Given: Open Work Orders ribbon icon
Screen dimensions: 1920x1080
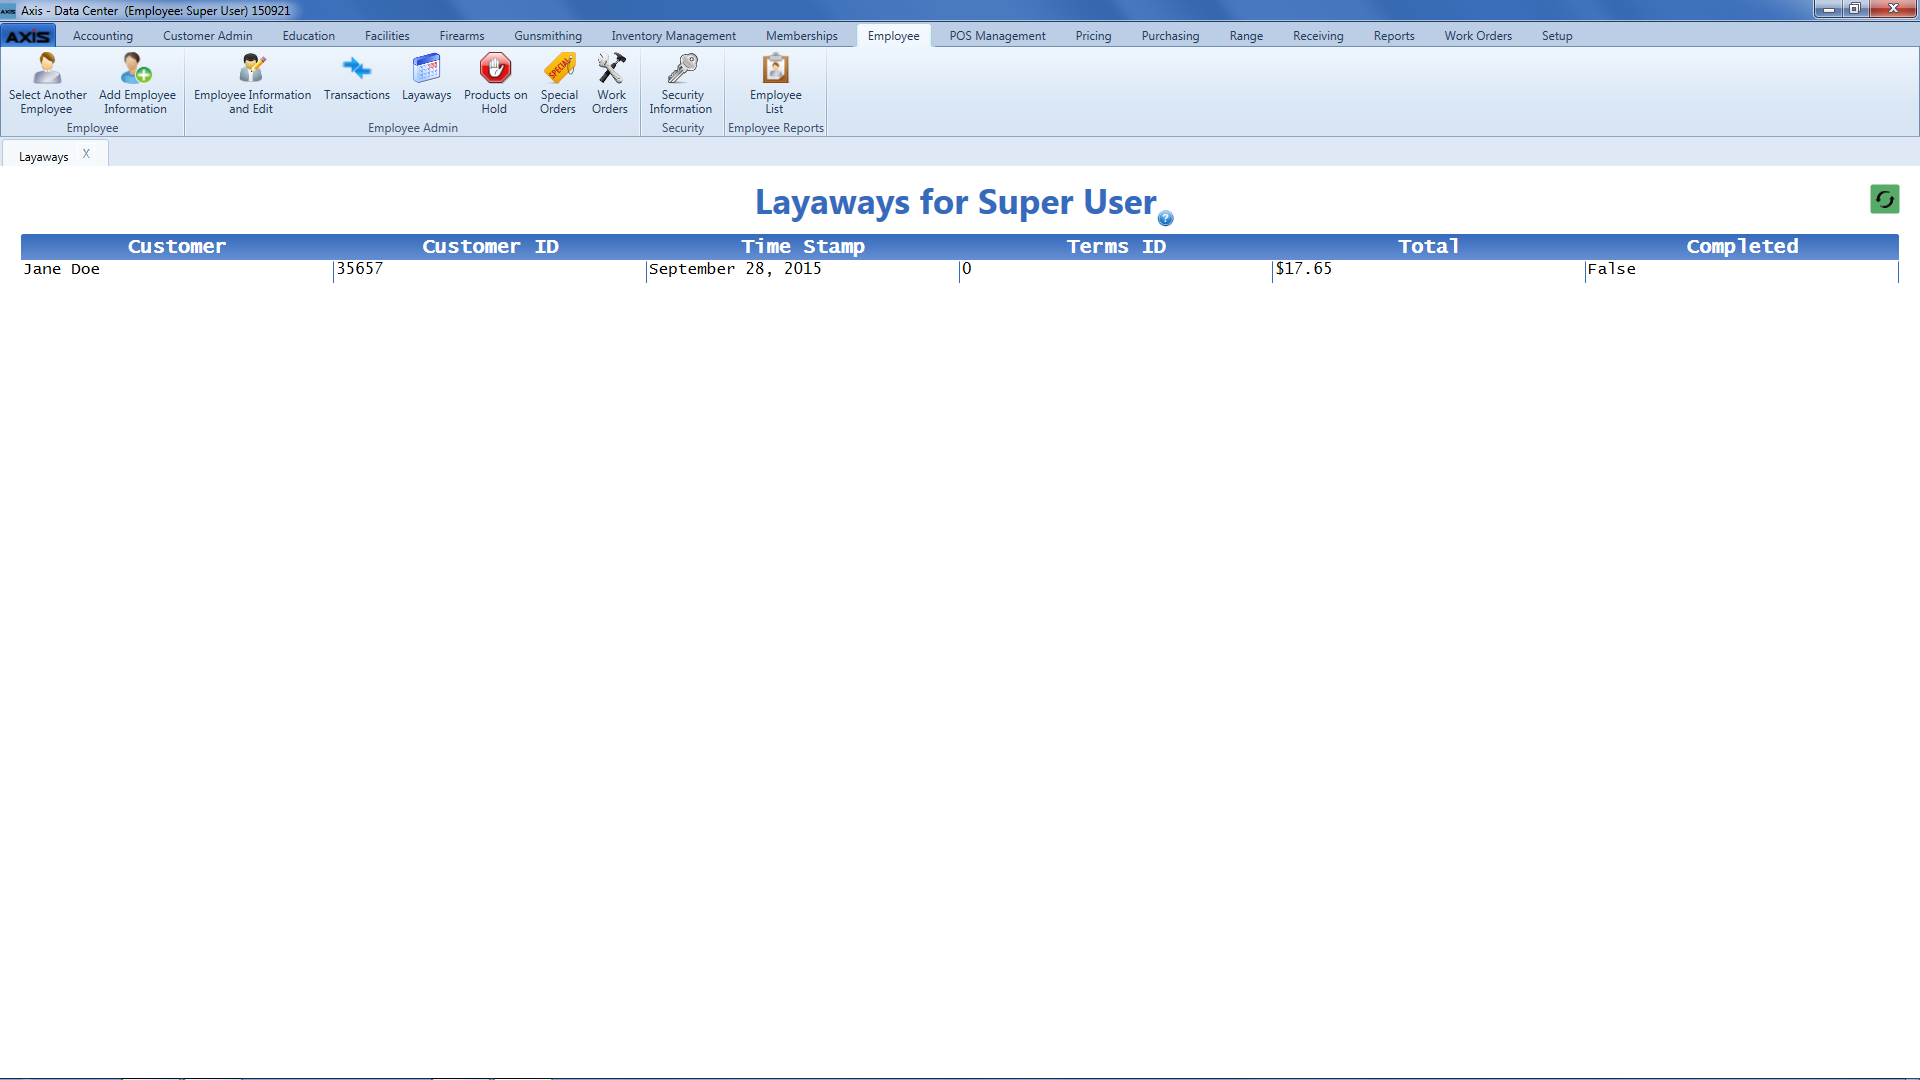Looking at the screenshot, I should (611, 84).
